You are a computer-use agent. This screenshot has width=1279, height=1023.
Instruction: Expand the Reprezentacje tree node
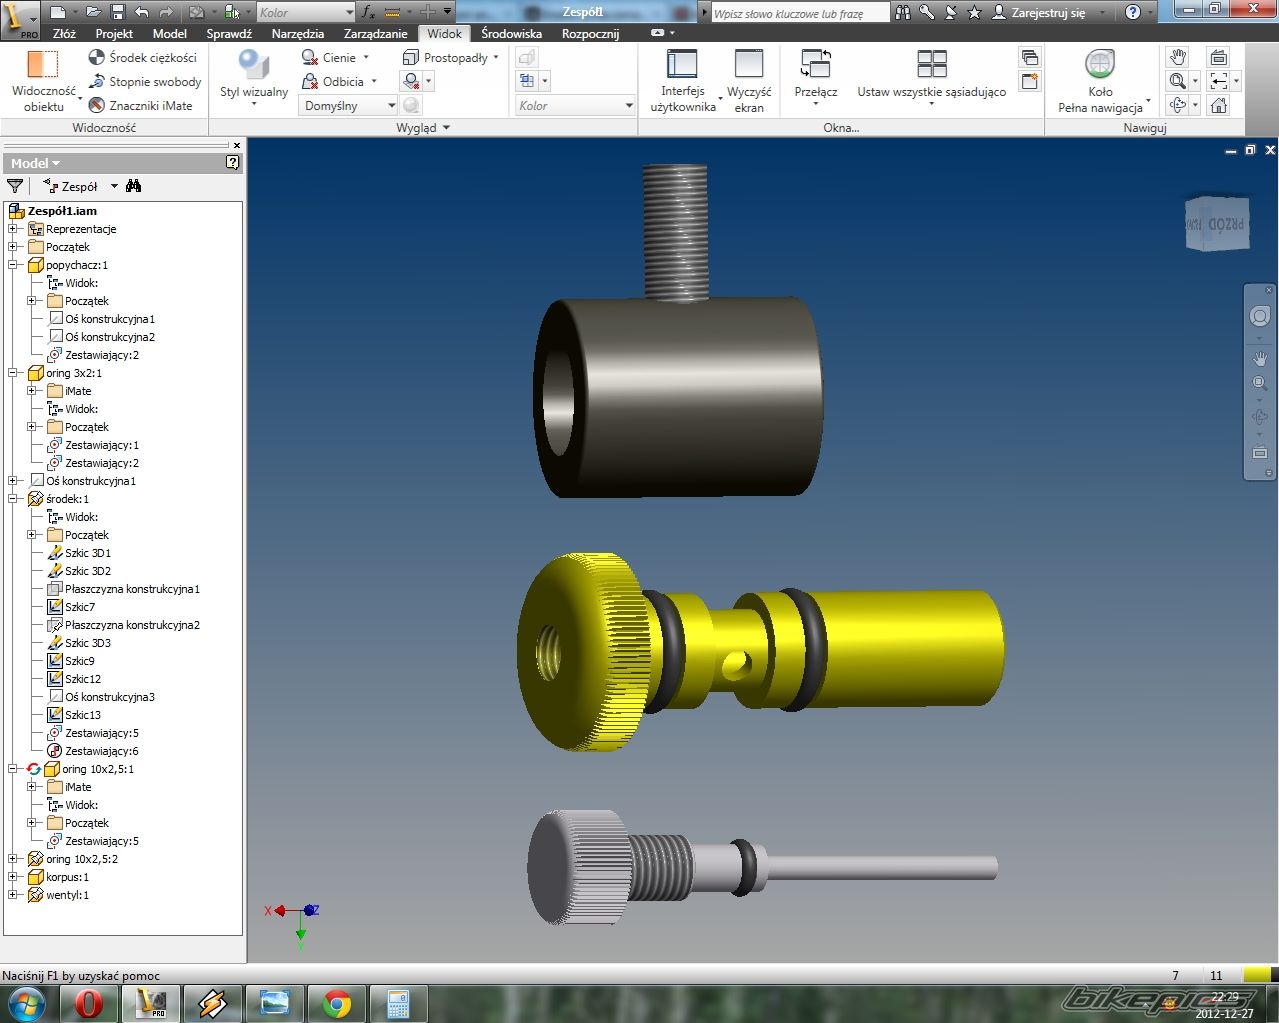(x=13, y=229)
